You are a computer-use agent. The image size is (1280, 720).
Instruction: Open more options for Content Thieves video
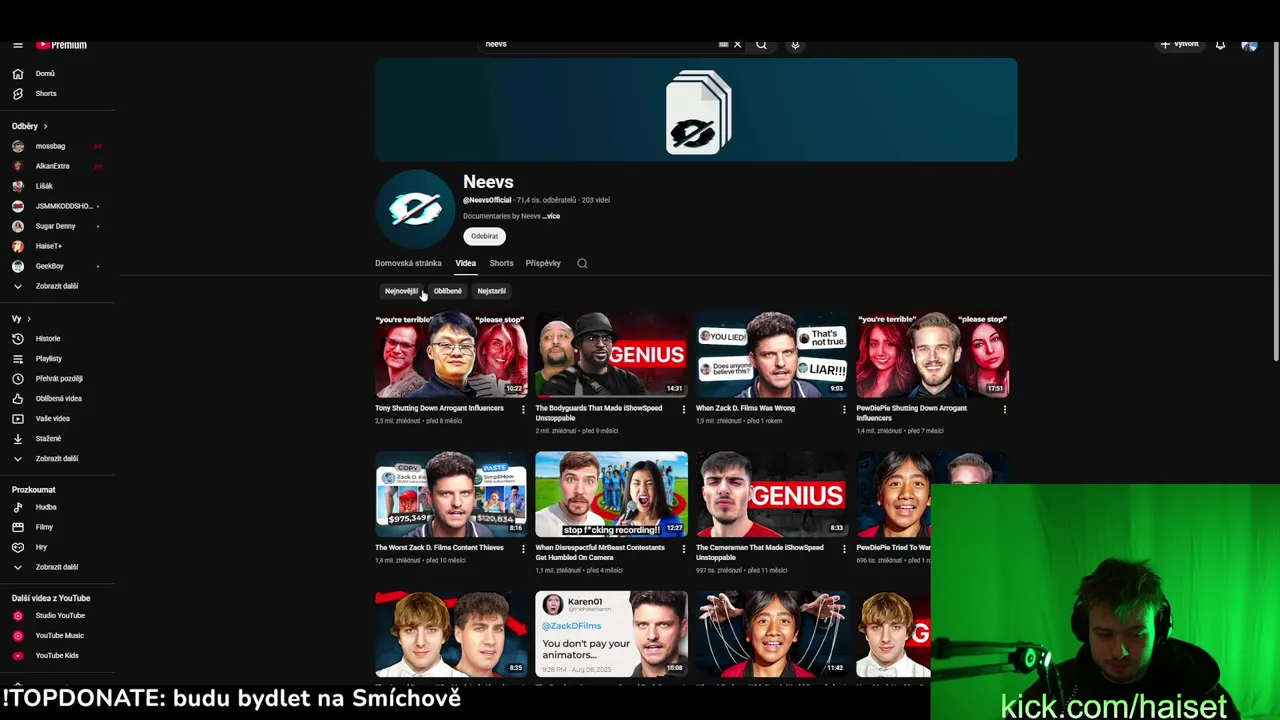[523, 548]
